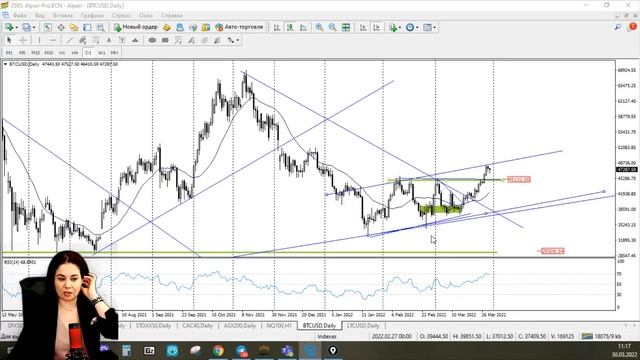
Task: Click the connection status 18075/9 kb
Action: (601, 336)
